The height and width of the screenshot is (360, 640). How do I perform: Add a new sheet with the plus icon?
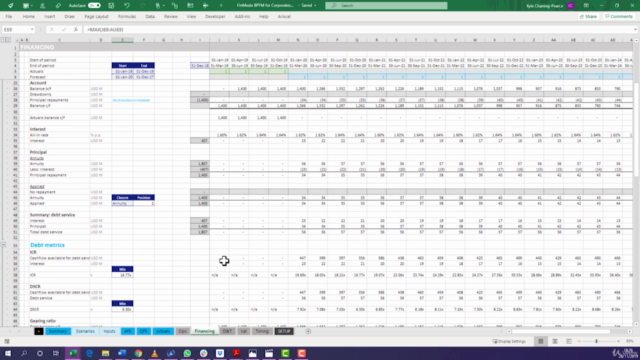click(308, 331)
